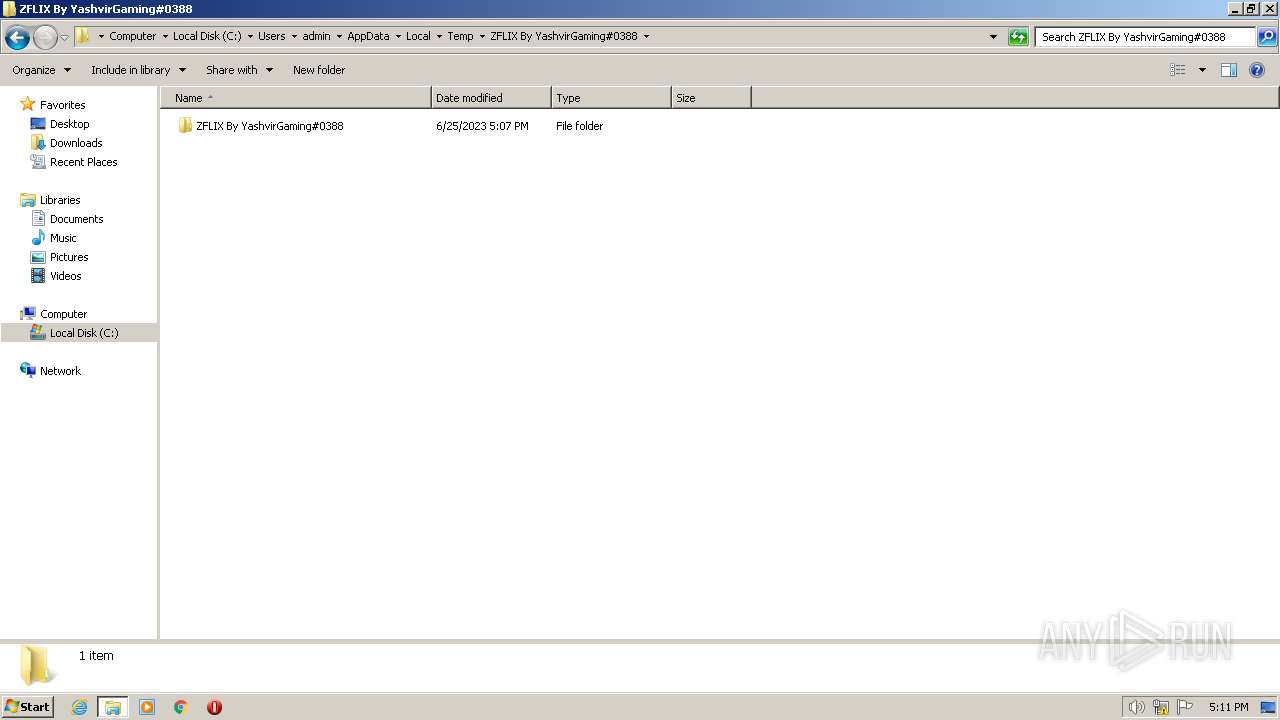Image resolution: width=1280 pixels, height=720 pixels.
Task: Toggle the preview pane icon
Action: click(x=1229, y=70)
